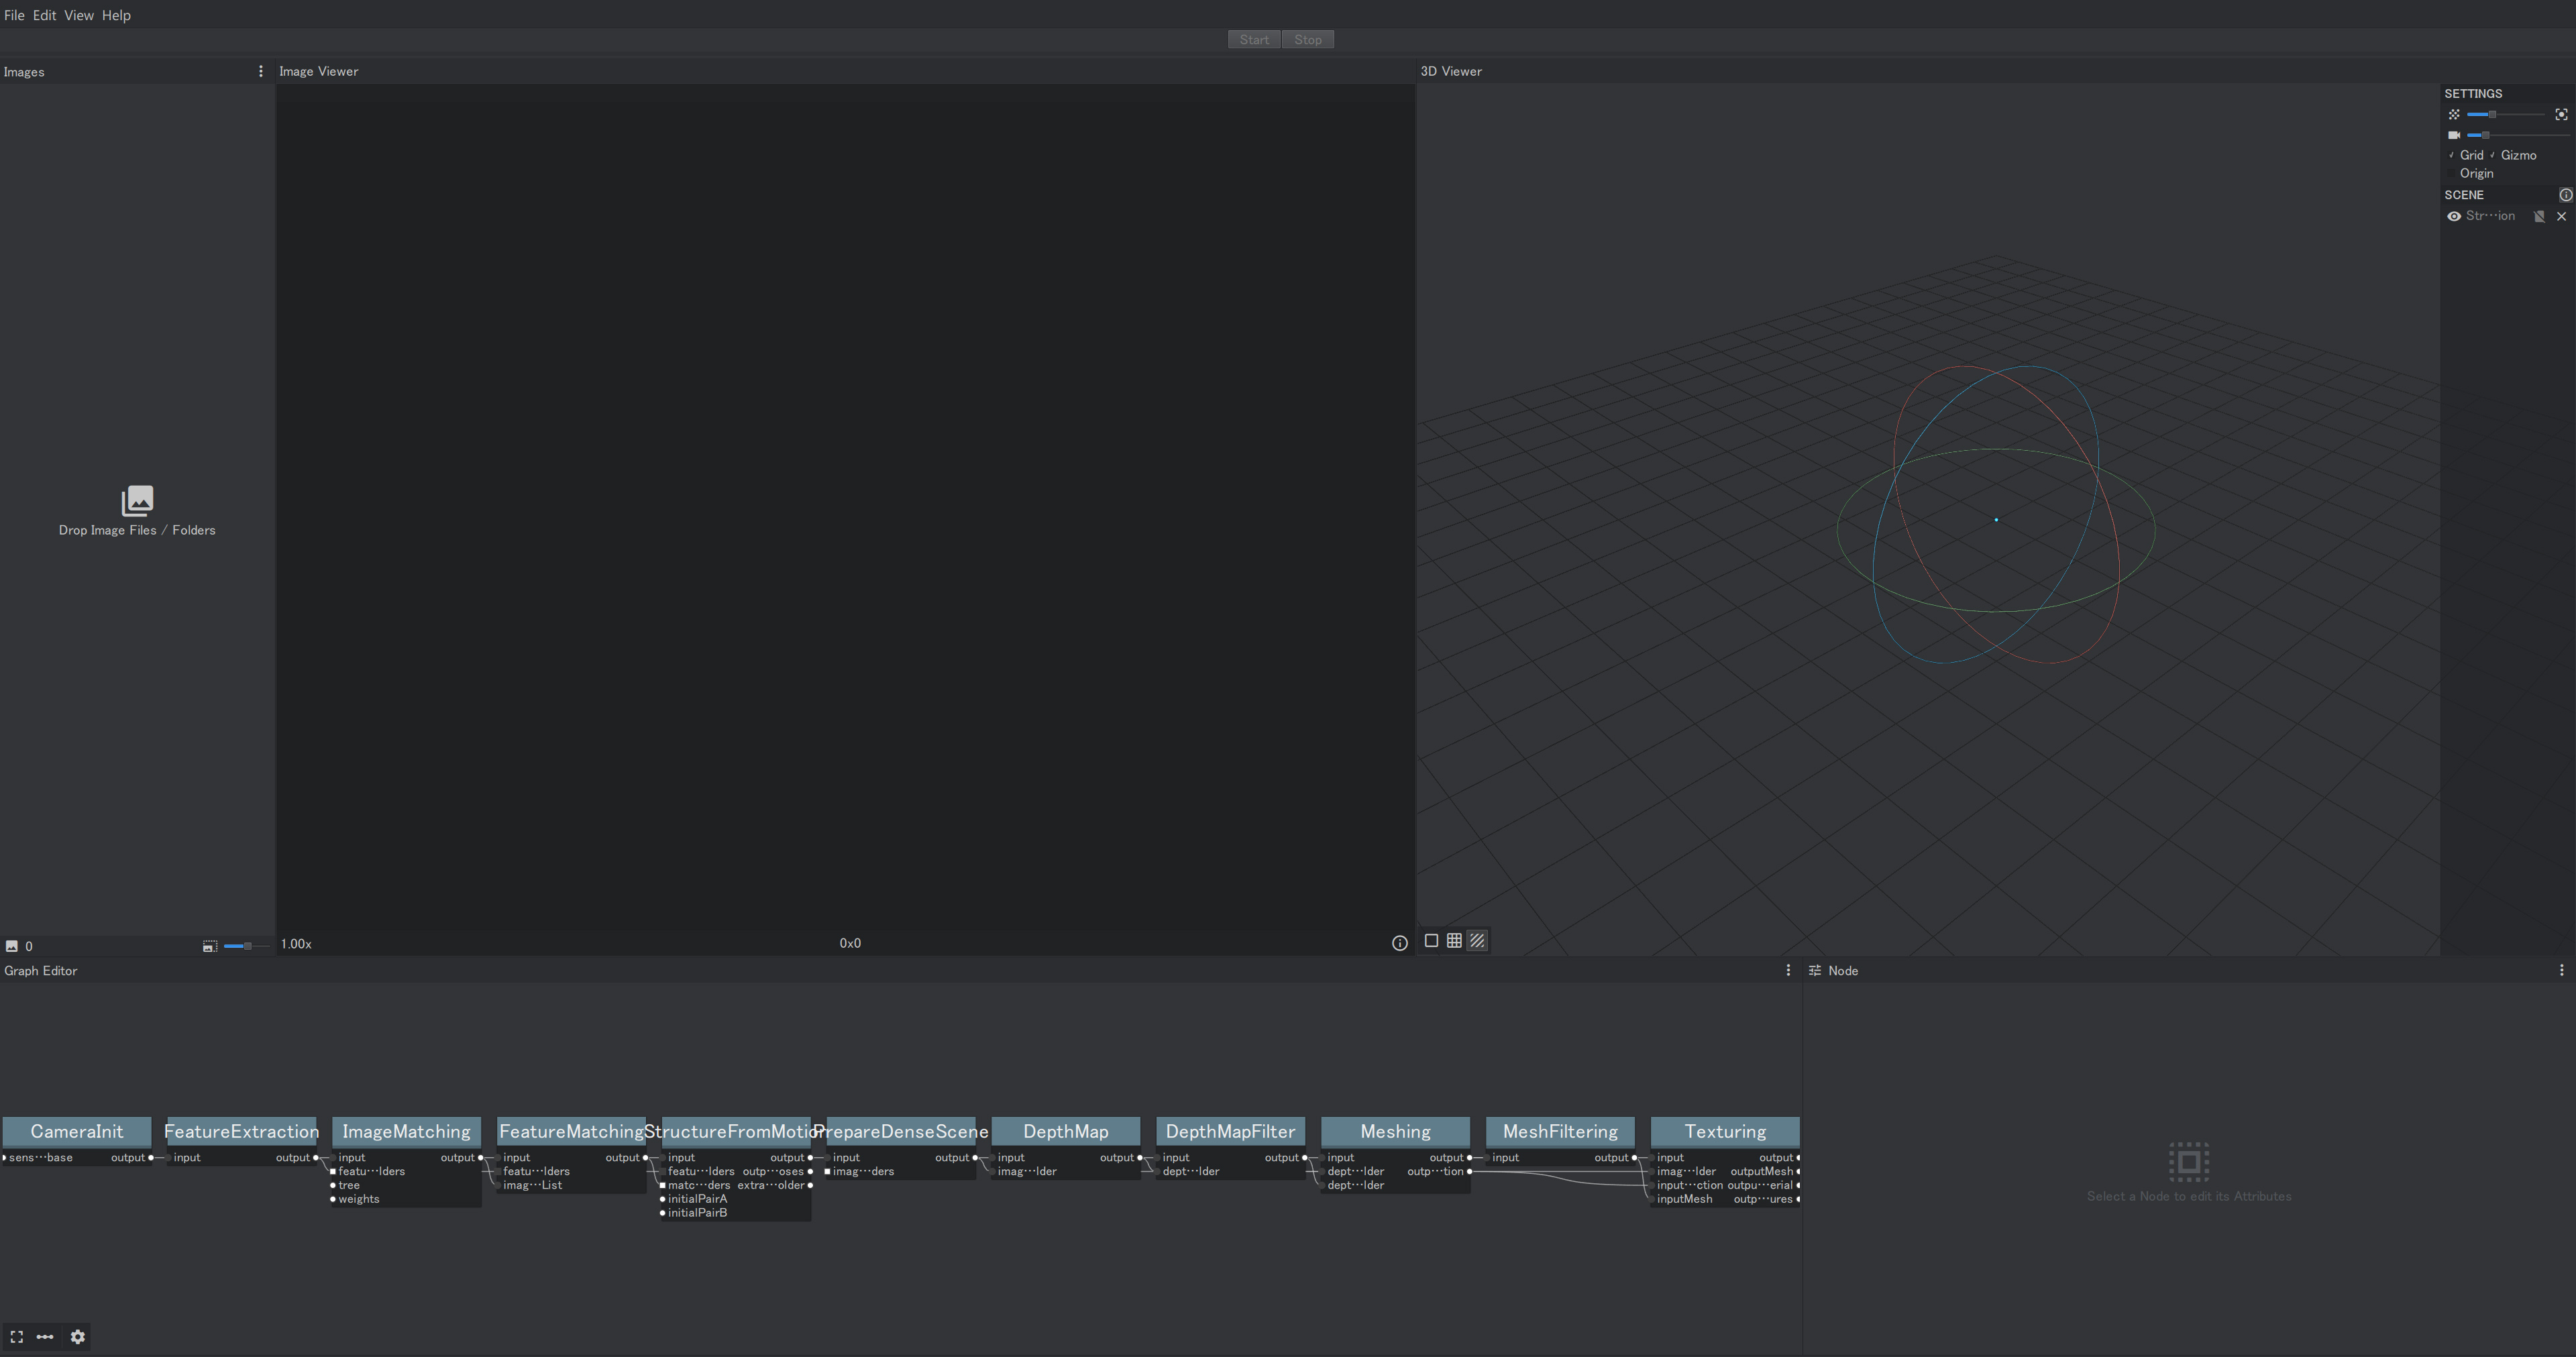Open the Graph Editor three-dot menu
This screenshot has height=1357, width=2576.
(1789, 971)
